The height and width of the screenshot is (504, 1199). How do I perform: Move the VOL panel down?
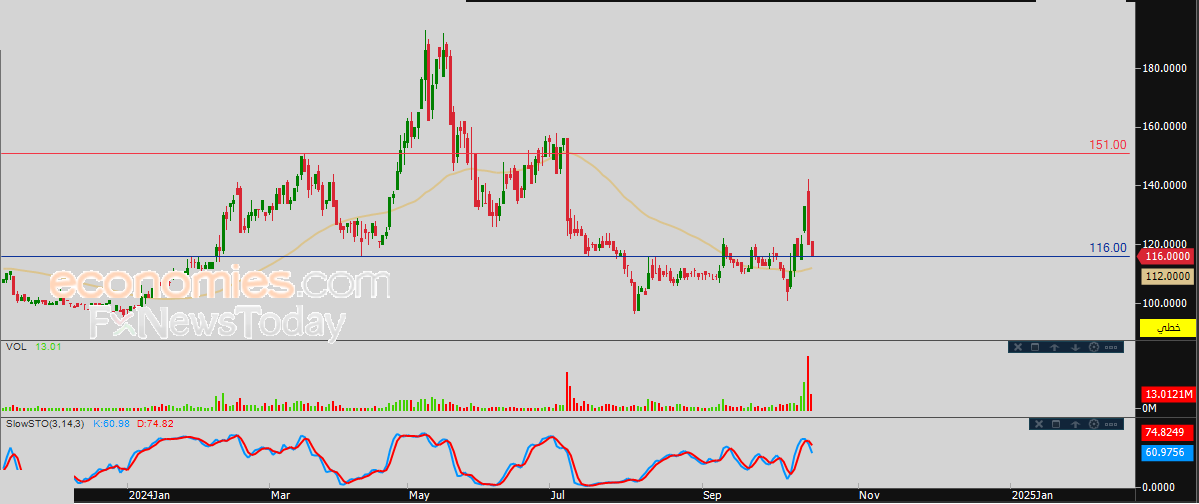(x=1074, y=347)
